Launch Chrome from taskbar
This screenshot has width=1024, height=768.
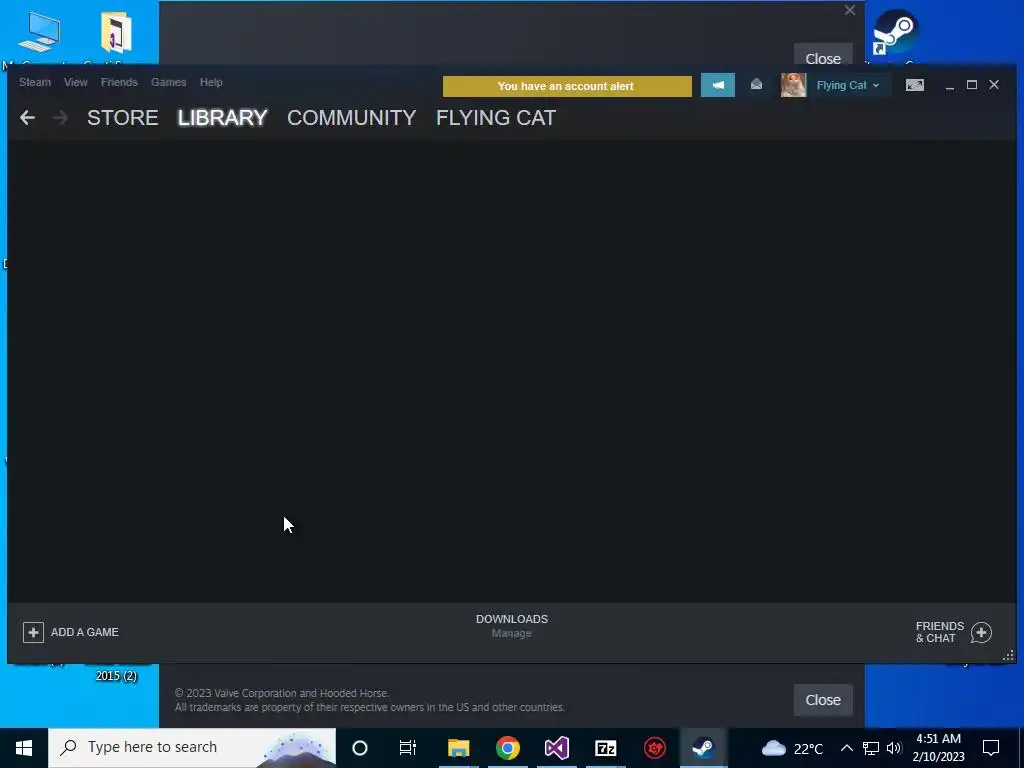[x=507, y=748]
